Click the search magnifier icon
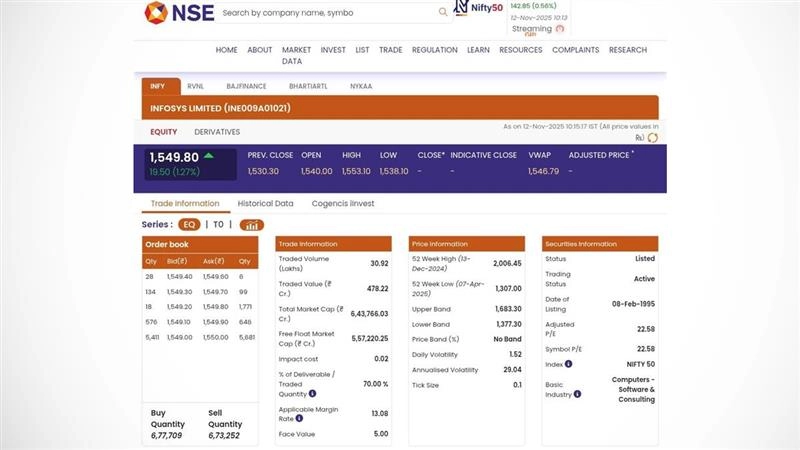The width and height of the screenshot is (800, 450). click(443, 13)
